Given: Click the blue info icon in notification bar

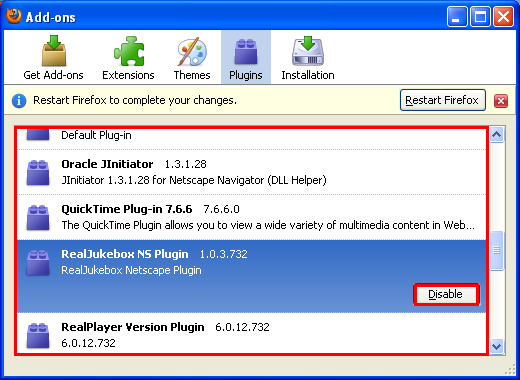Looking at the screenshot, I should (x=19, y=101).
